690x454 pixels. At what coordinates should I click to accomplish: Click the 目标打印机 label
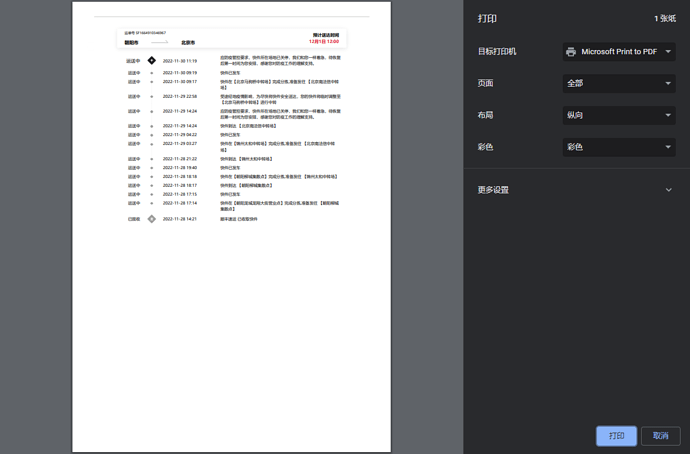(497, 52)
